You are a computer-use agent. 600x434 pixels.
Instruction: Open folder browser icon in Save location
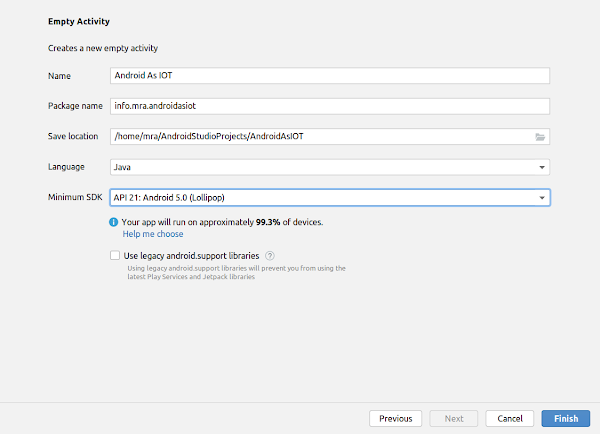coord(540,137)
